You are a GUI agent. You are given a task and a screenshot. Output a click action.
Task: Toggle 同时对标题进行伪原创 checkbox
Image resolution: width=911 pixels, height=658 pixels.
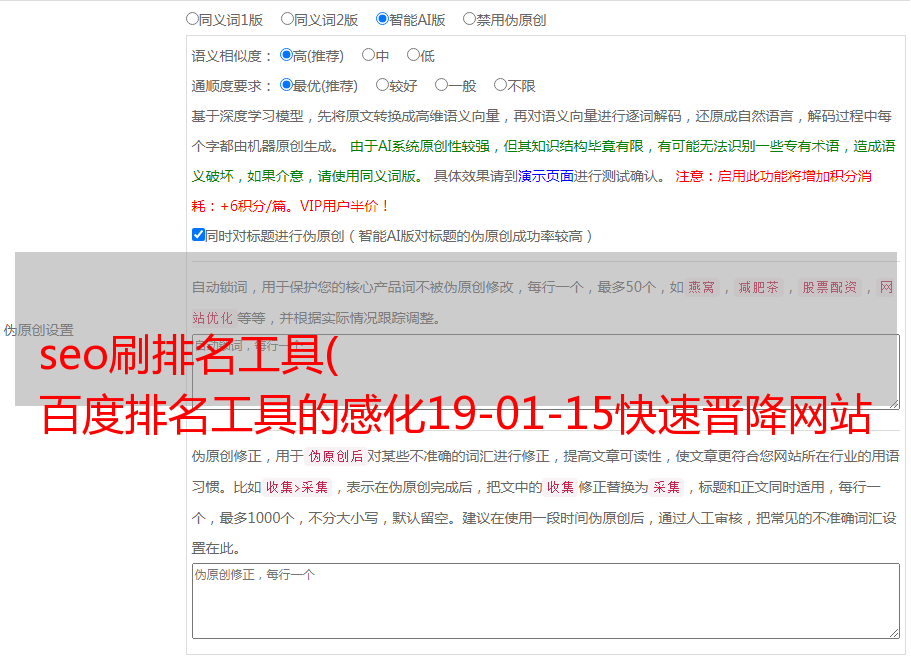(198, 235)
